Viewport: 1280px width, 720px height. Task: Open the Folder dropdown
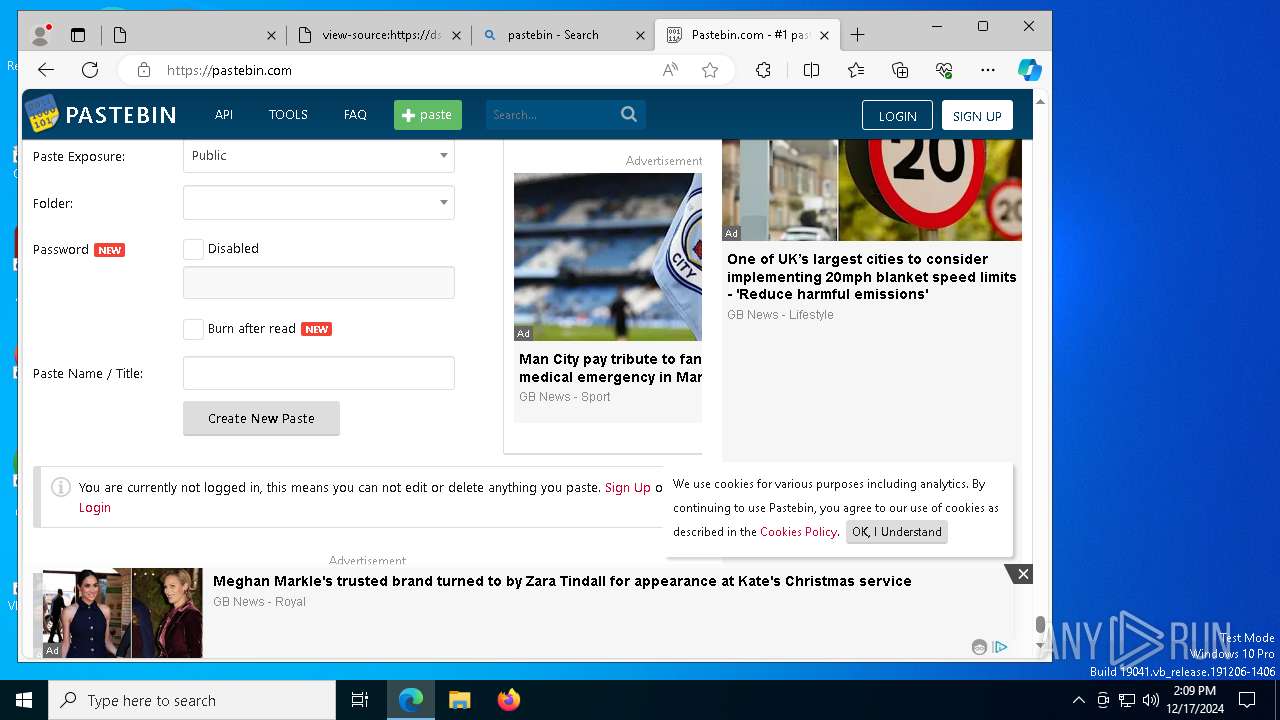318,203
